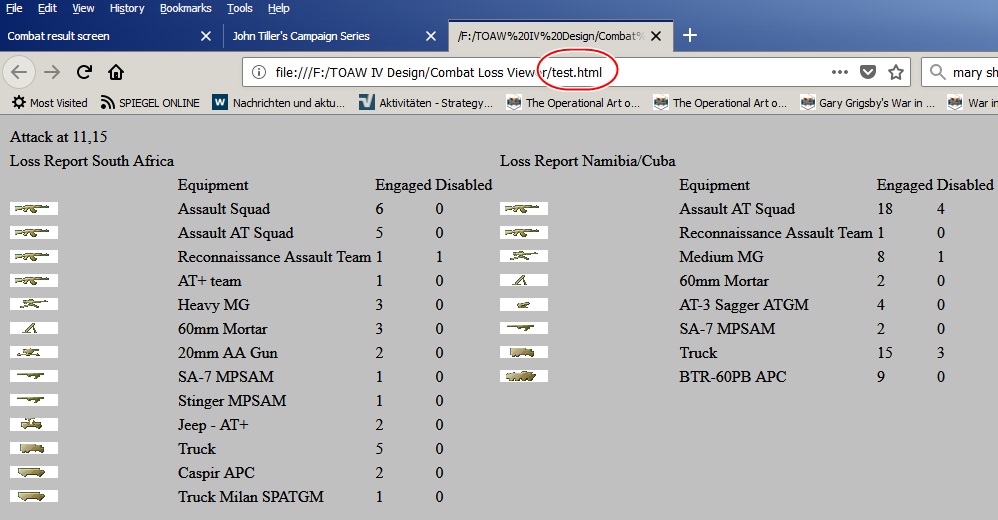Click 'Caspir APC' equipment name

tap(216, 473)
